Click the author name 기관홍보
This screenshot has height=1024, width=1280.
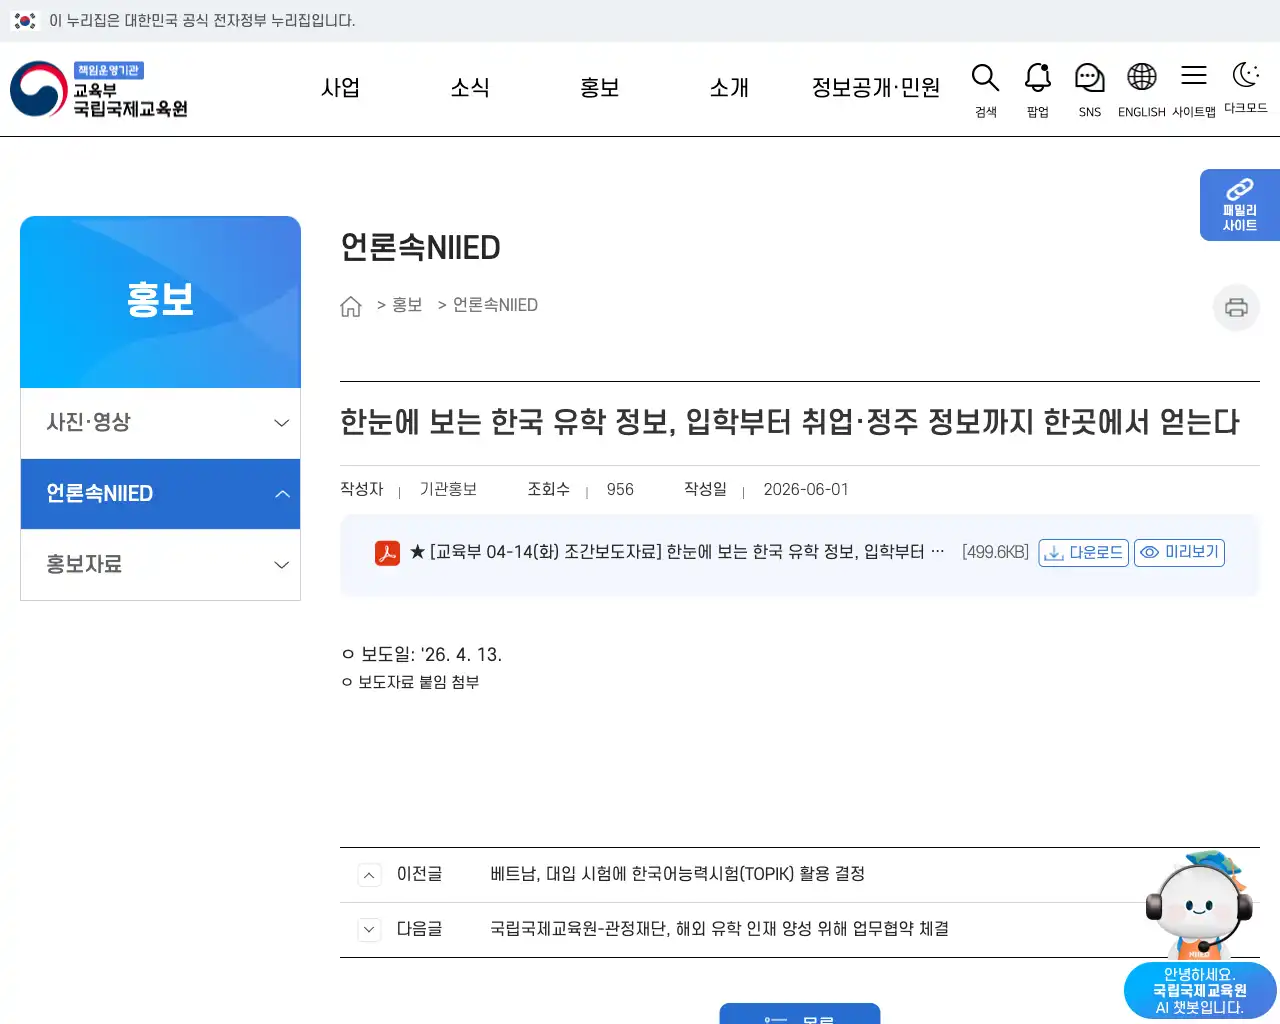(448, 489)
